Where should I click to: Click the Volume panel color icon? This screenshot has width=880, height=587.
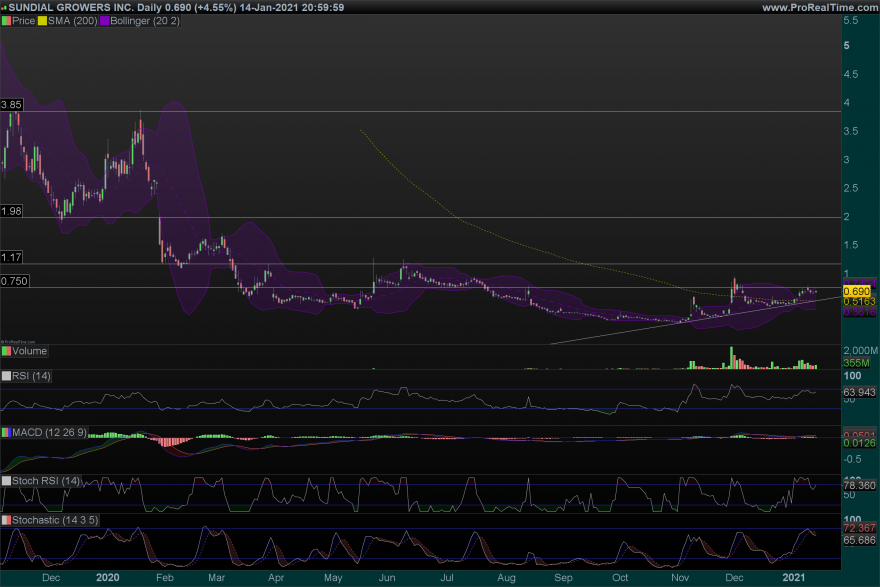6,351
